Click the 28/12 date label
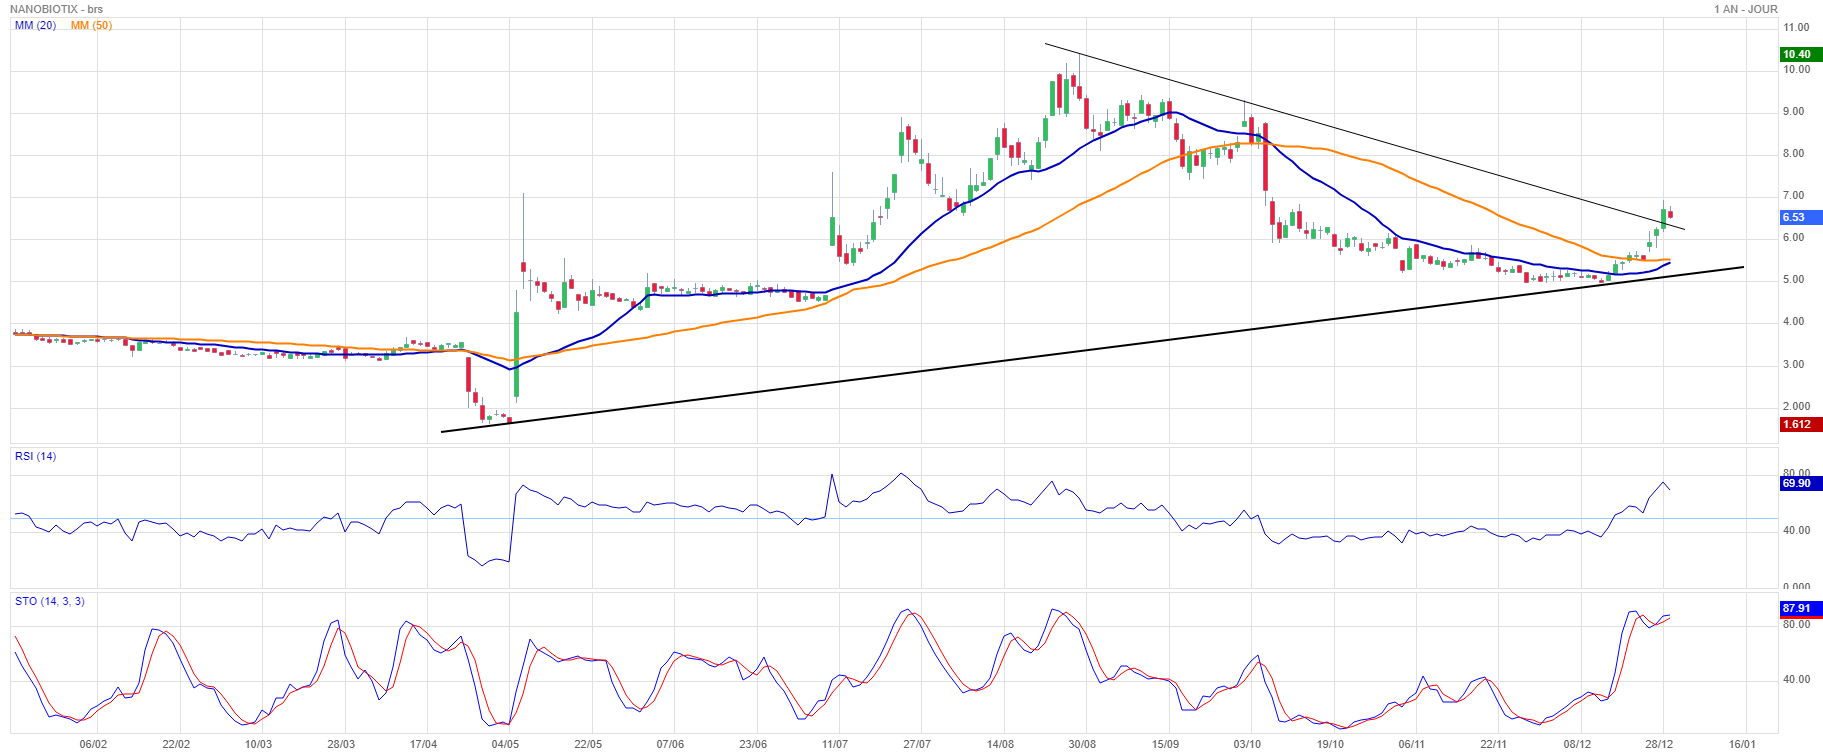Image resolution: width=1823 pixels, height=754 pixels. [1659, 744]
